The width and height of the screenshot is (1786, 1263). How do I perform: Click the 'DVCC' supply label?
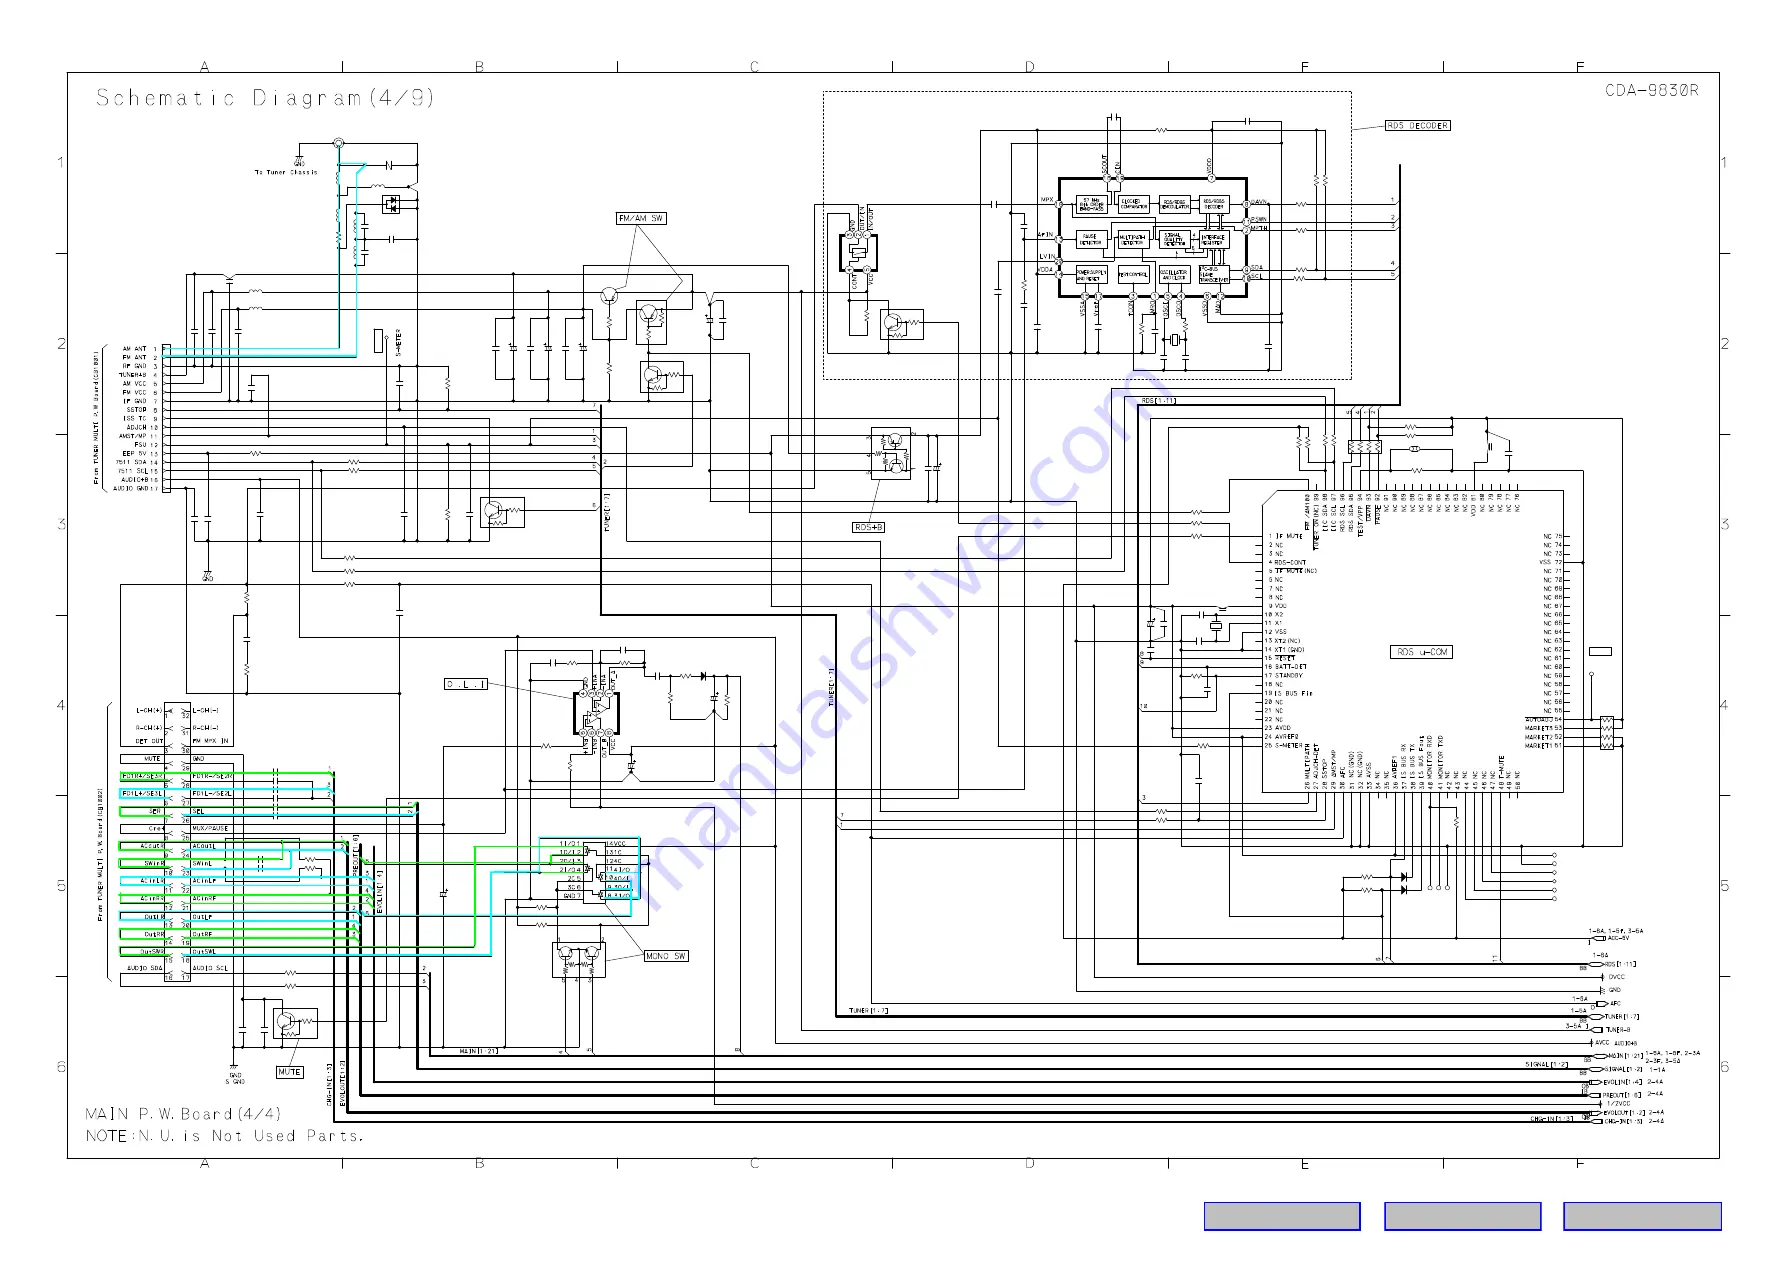coord(1617,977)
